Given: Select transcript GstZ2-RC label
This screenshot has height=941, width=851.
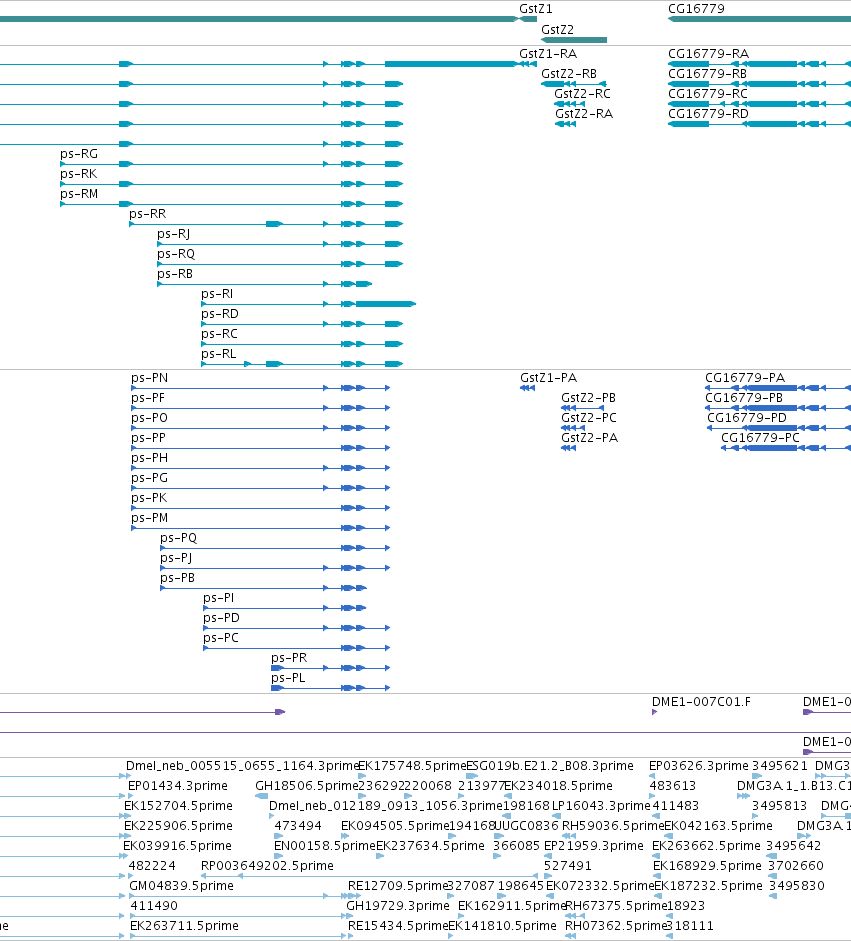Looking at the screenshot, I should pos(582,94).
